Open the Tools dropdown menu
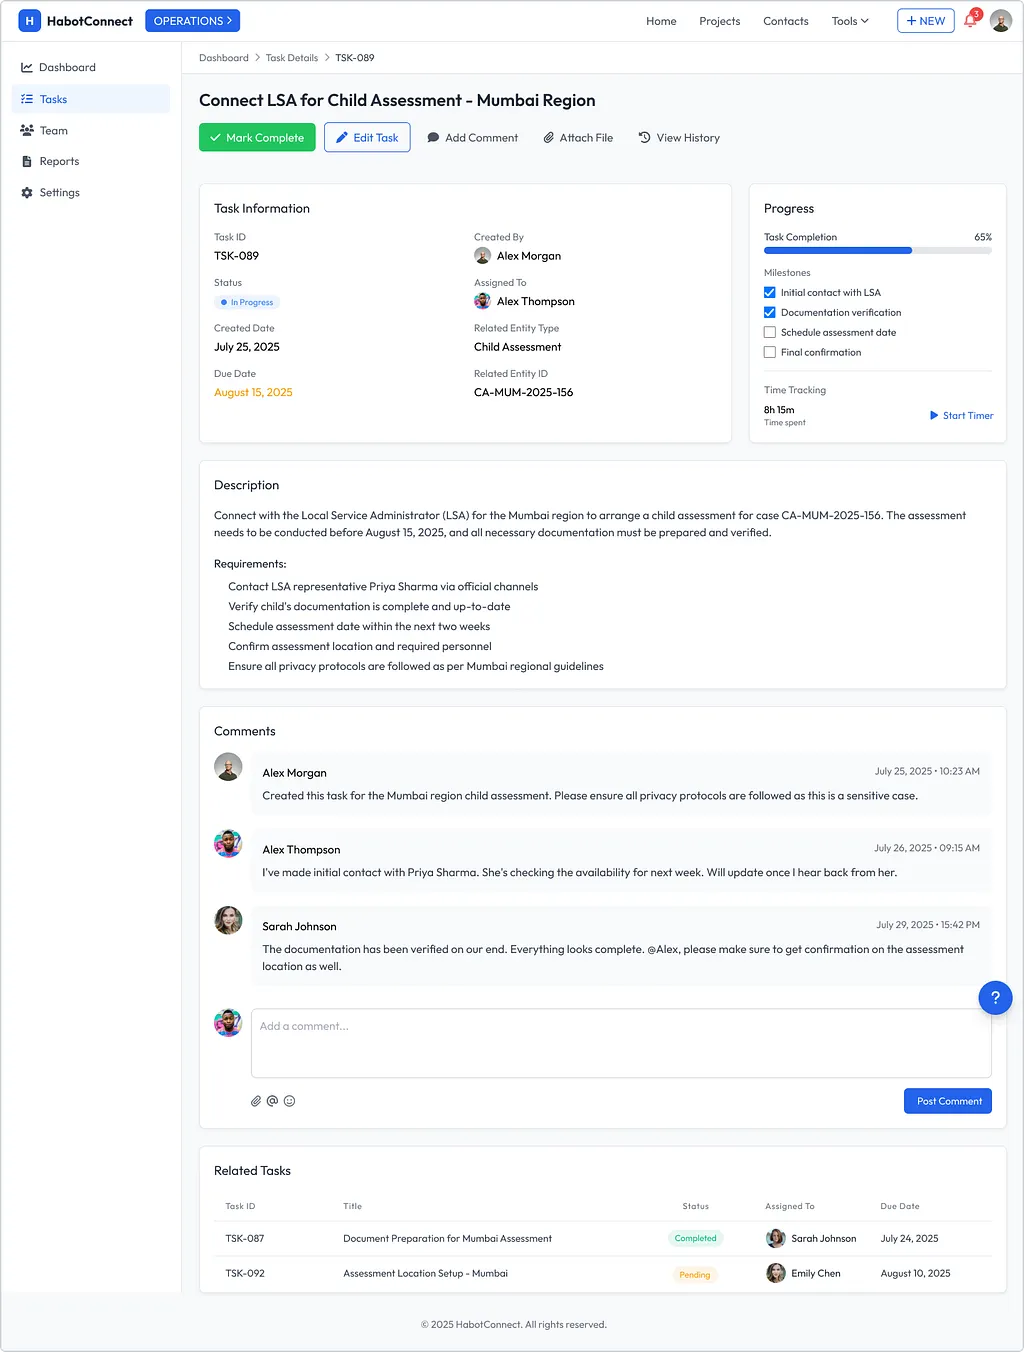The image size is (1024, 1352). (850, 21)
